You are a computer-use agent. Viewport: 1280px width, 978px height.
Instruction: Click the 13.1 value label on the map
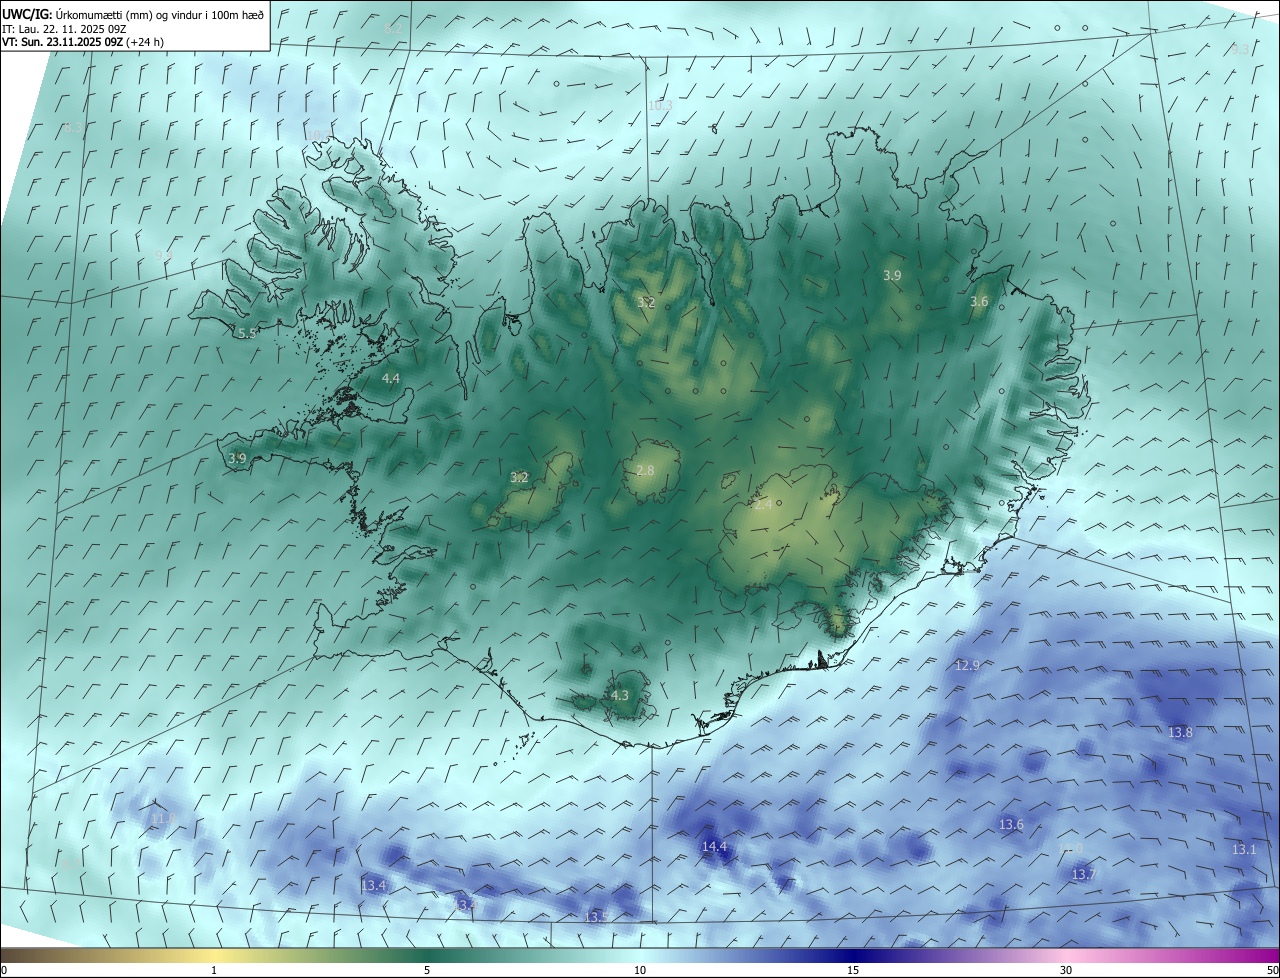pos(1243,849)
